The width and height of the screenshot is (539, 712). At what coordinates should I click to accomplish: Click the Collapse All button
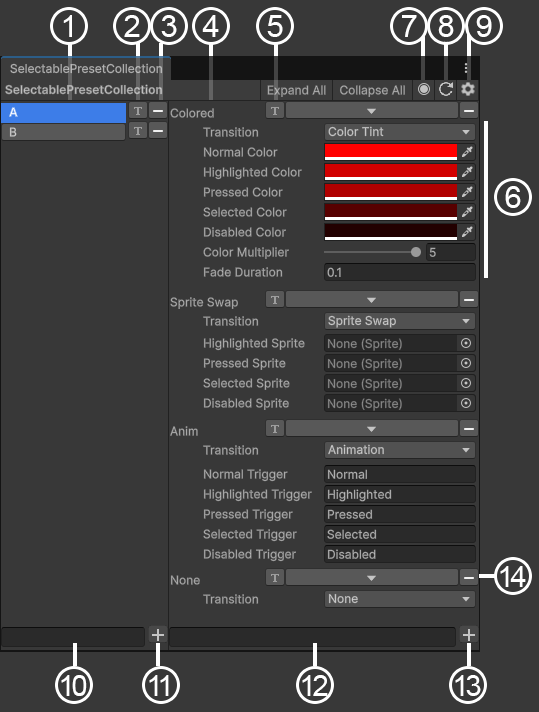(372, 90)
